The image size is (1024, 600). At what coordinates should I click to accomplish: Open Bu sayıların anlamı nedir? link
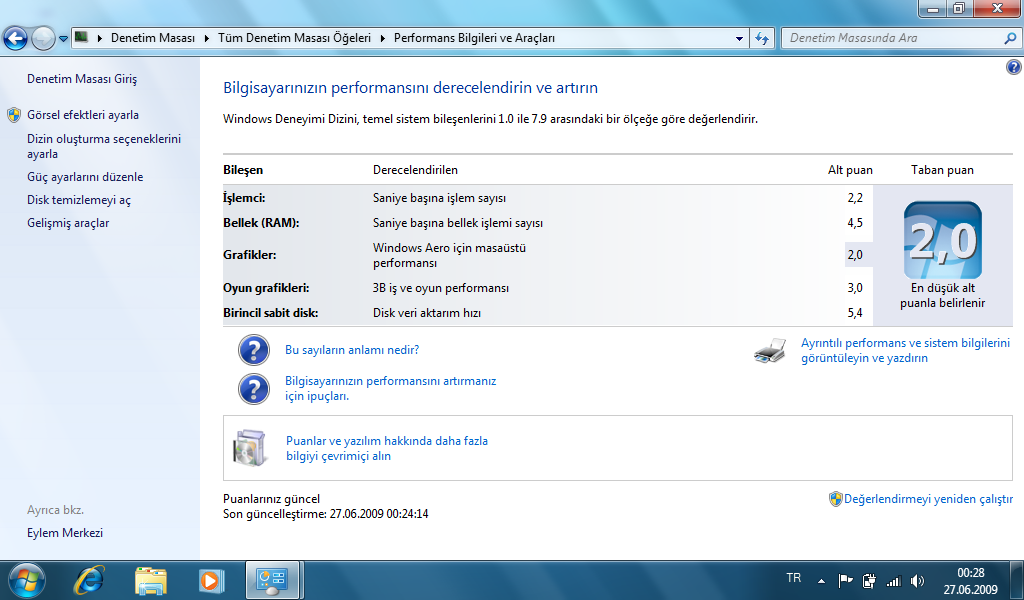(x=352, y=350)
